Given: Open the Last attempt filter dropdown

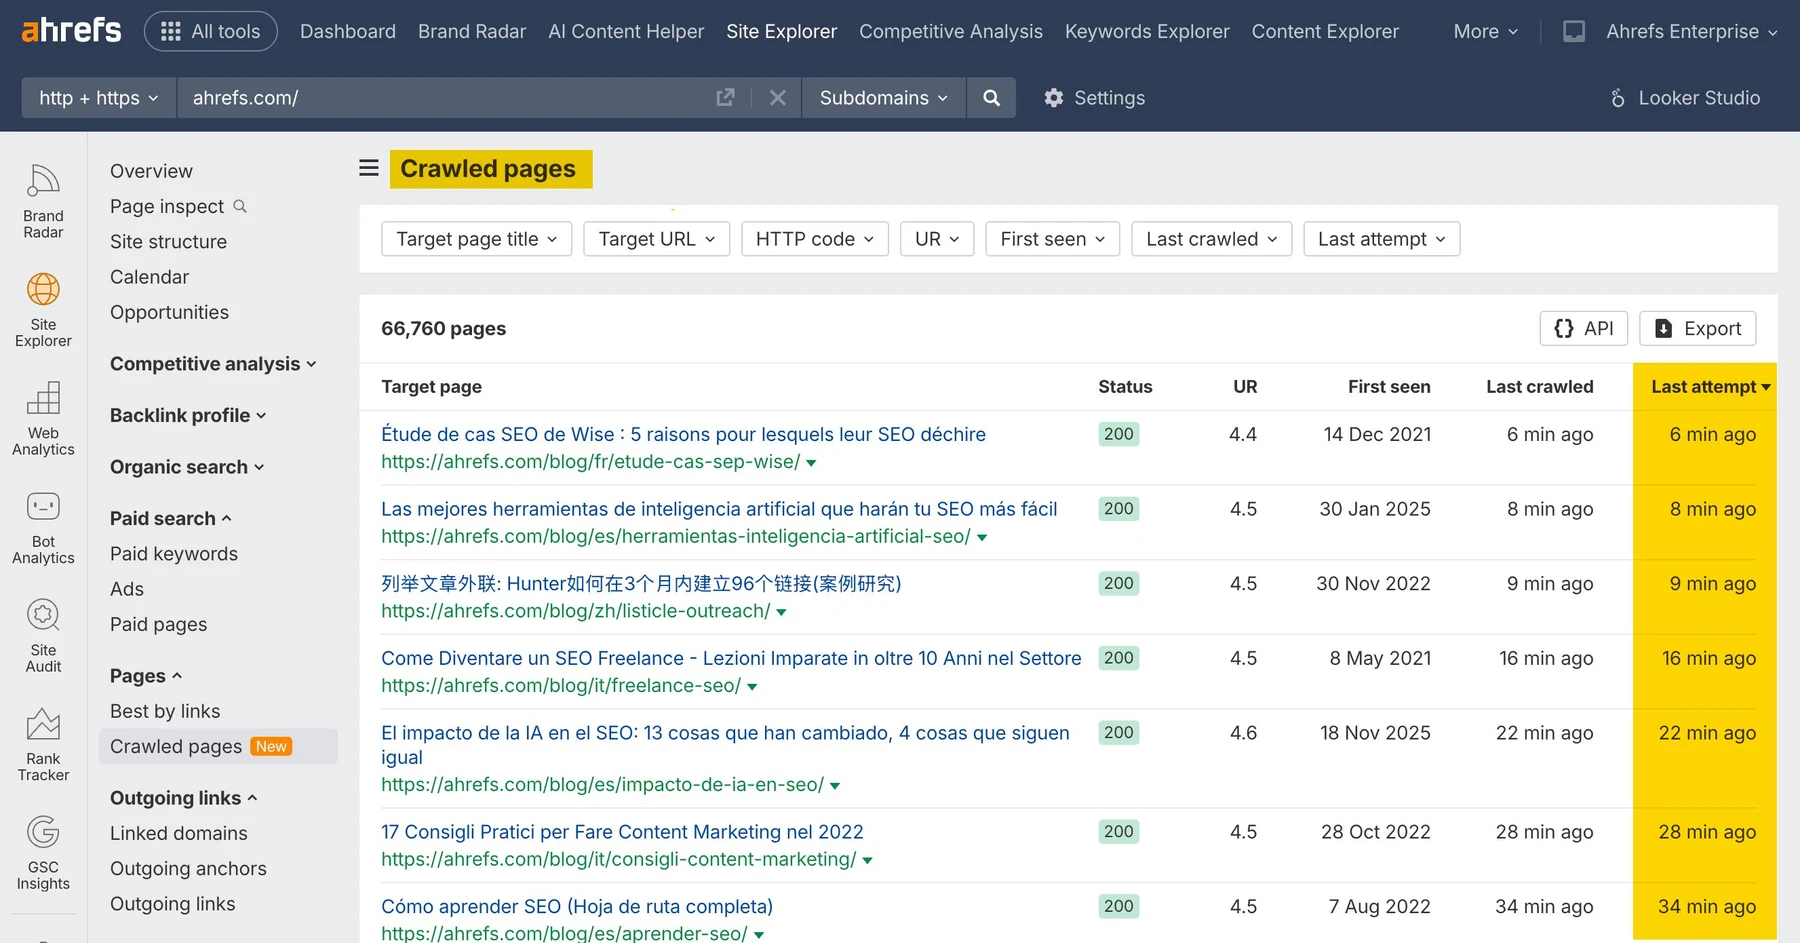Looking at the screenshot, I should (x=1382, y=239).
